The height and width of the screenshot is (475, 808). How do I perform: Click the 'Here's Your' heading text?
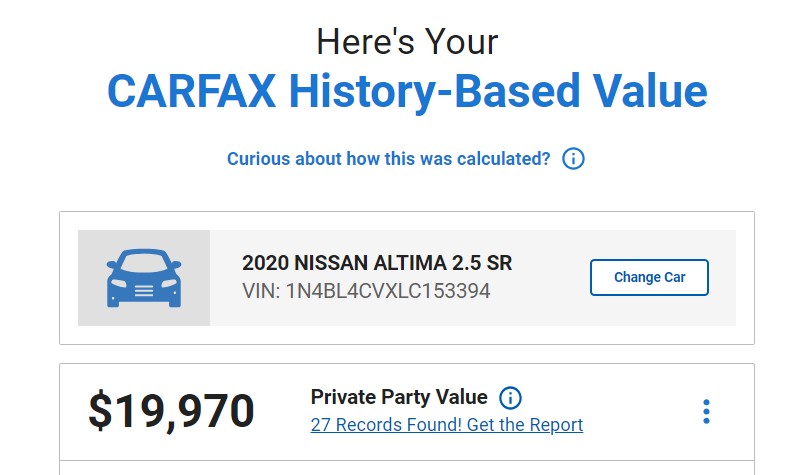[407, 41]
